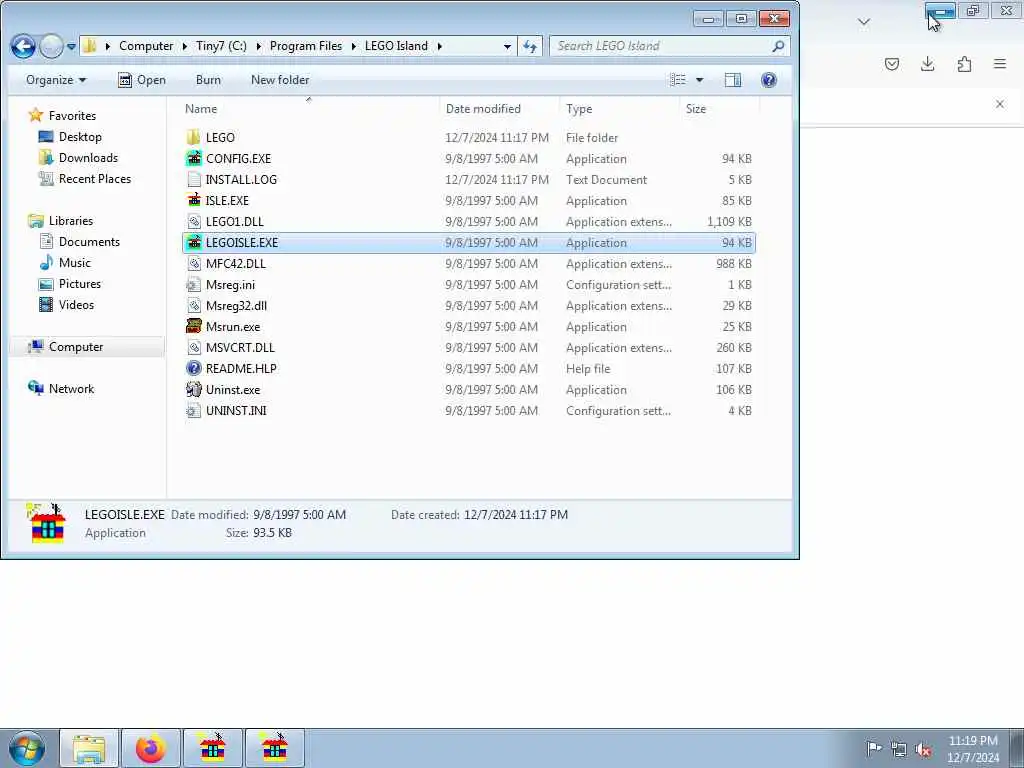The image size is (1024, 768).
Task: Click the Windows Explorer taskbar icon
Action: [x=89, y=748]
